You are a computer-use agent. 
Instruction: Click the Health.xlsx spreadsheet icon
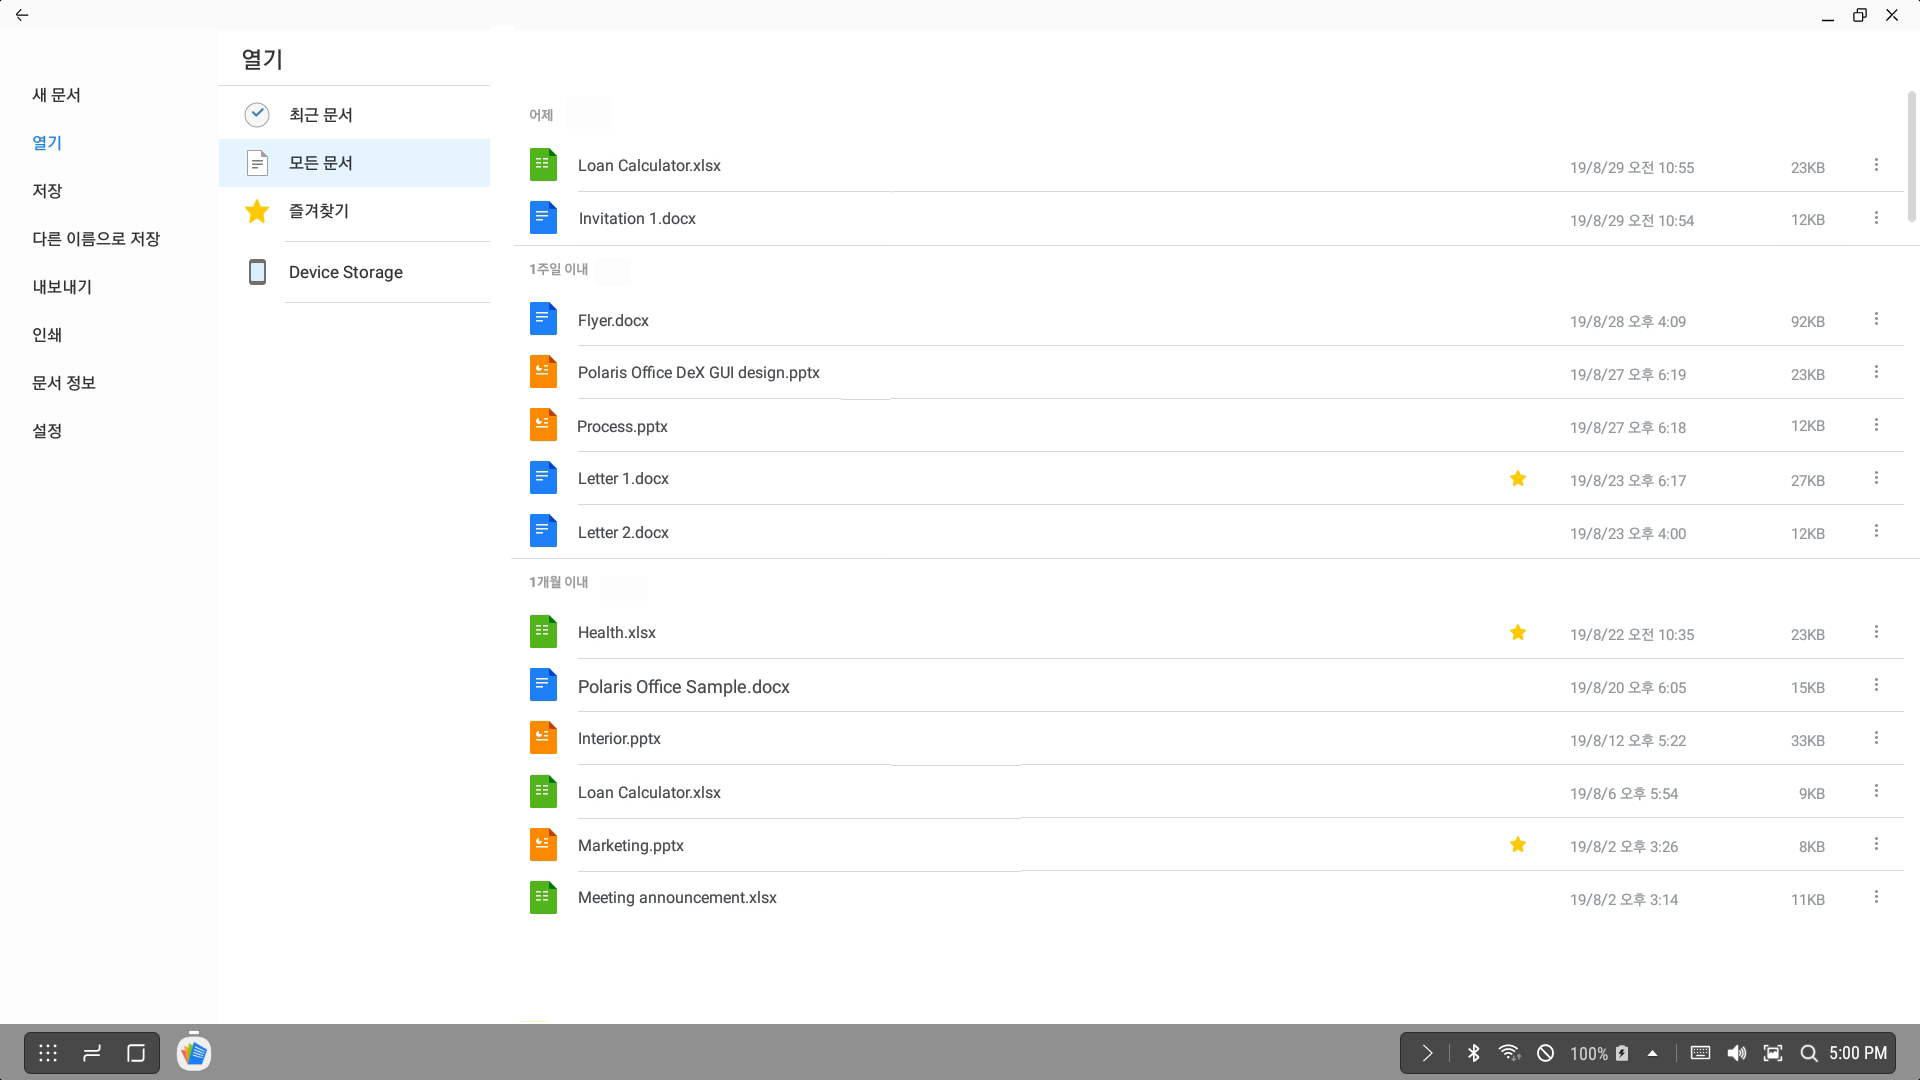pyautogui.click(x=543, y=632)
